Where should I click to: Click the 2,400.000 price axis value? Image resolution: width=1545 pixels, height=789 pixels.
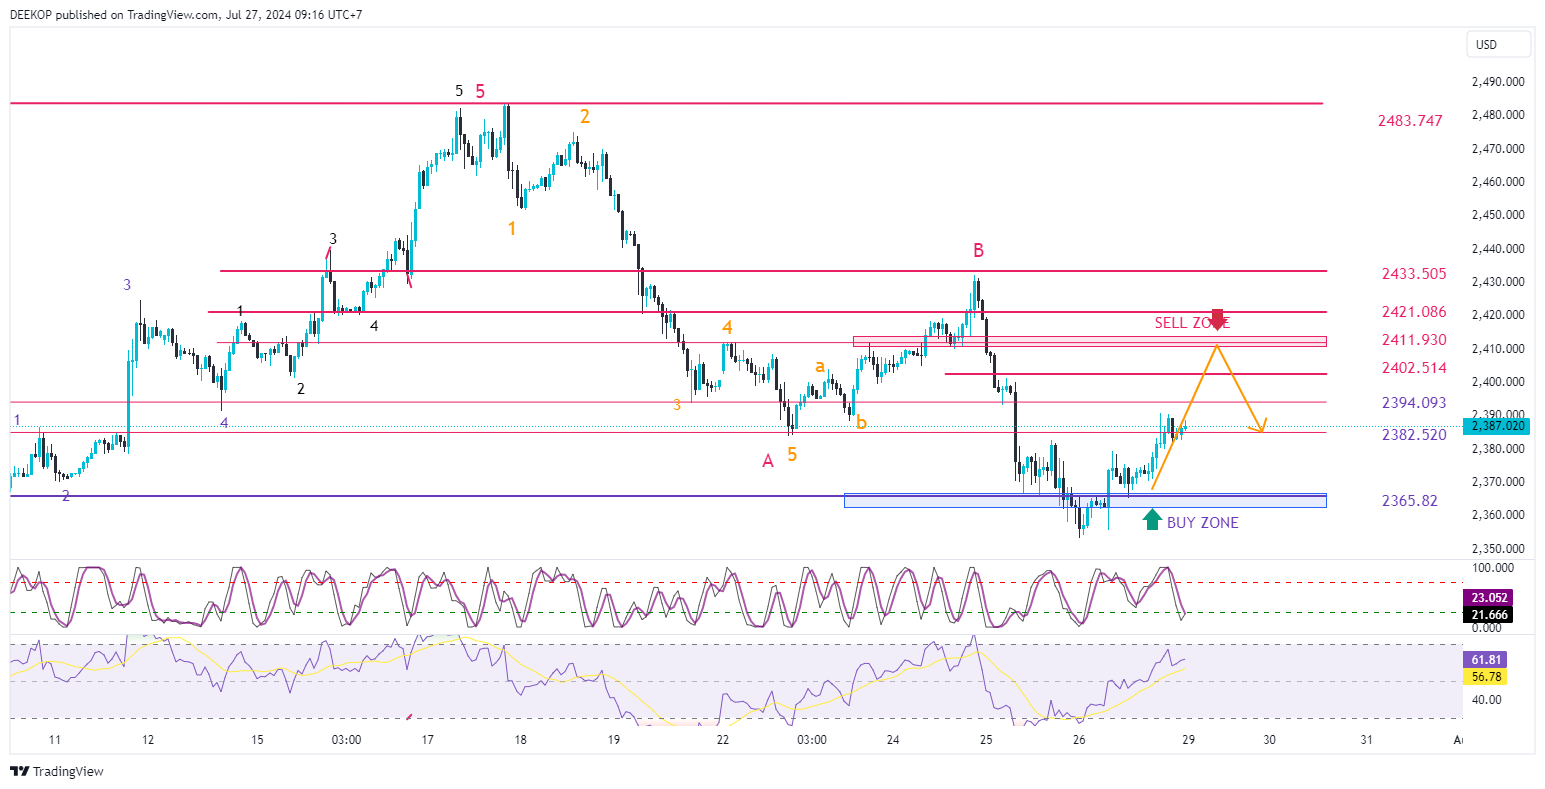pos(1498,382)
